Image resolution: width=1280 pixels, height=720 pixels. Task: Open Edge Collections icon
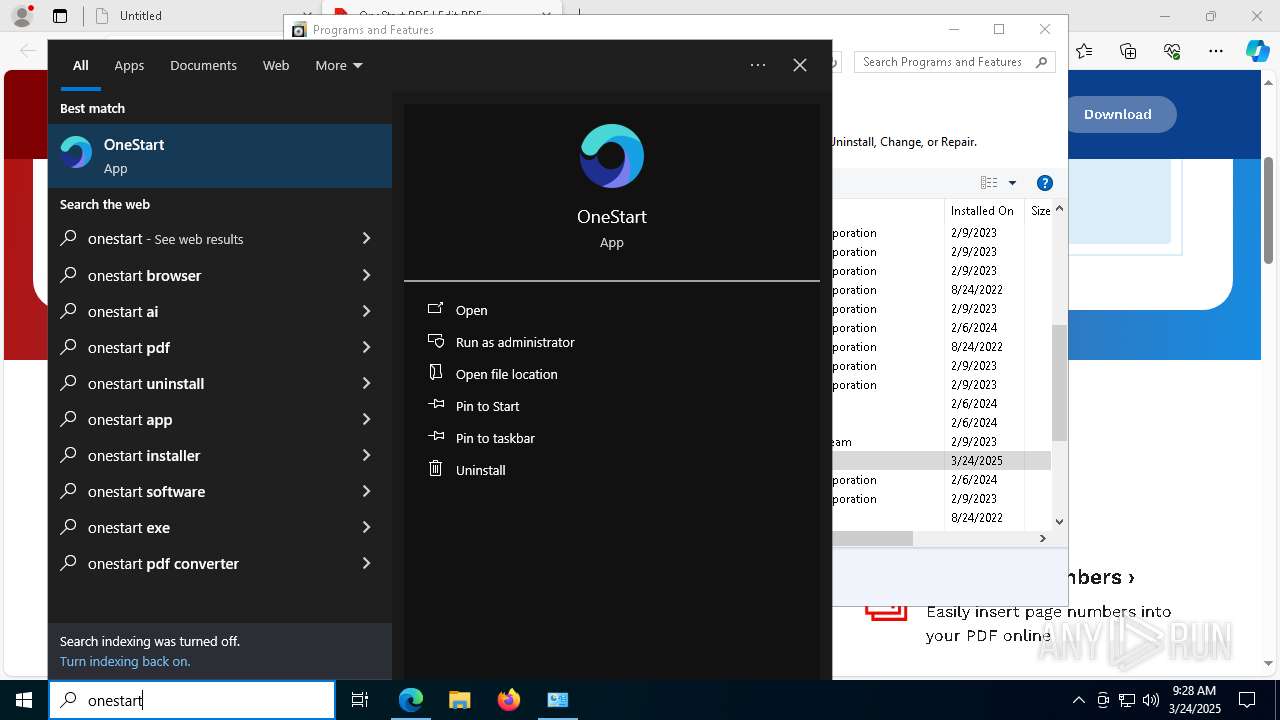pyautogui.click(x=1128, y=51)
